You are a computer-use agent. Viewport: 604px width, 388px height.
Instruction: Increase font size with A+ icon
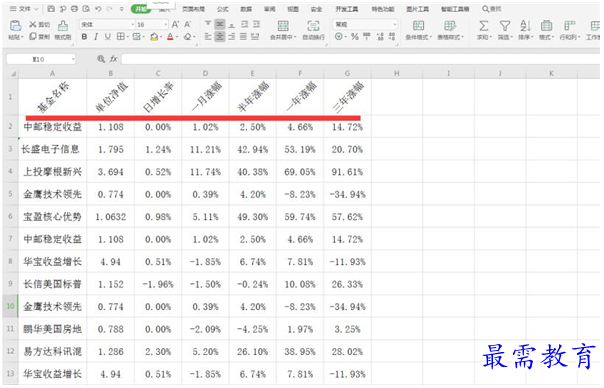[x=175, y=24]
